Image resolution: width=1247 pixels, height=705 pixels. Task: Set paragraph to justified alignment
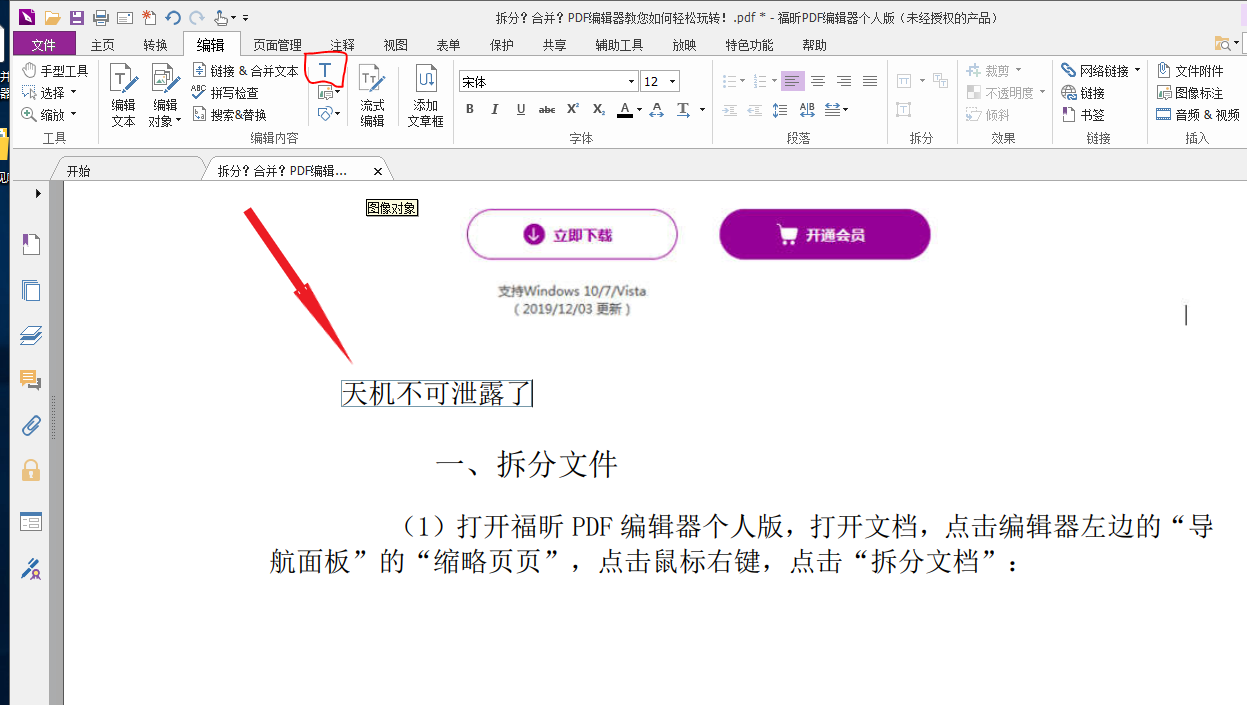(x=870, y=81)
